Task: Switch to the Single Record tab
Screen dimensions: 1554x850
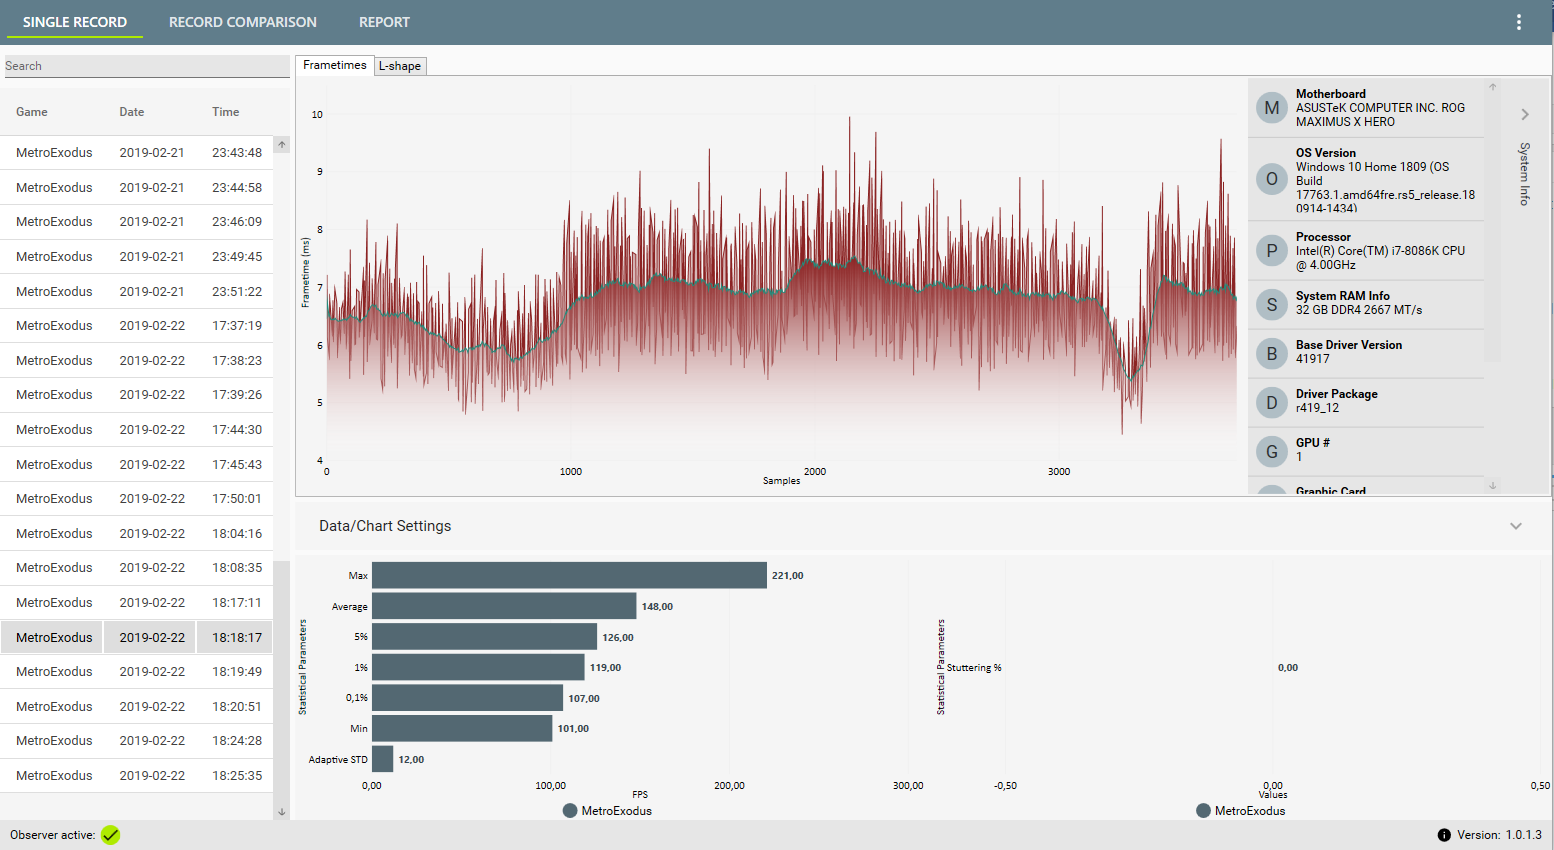Action: [75, 22]
